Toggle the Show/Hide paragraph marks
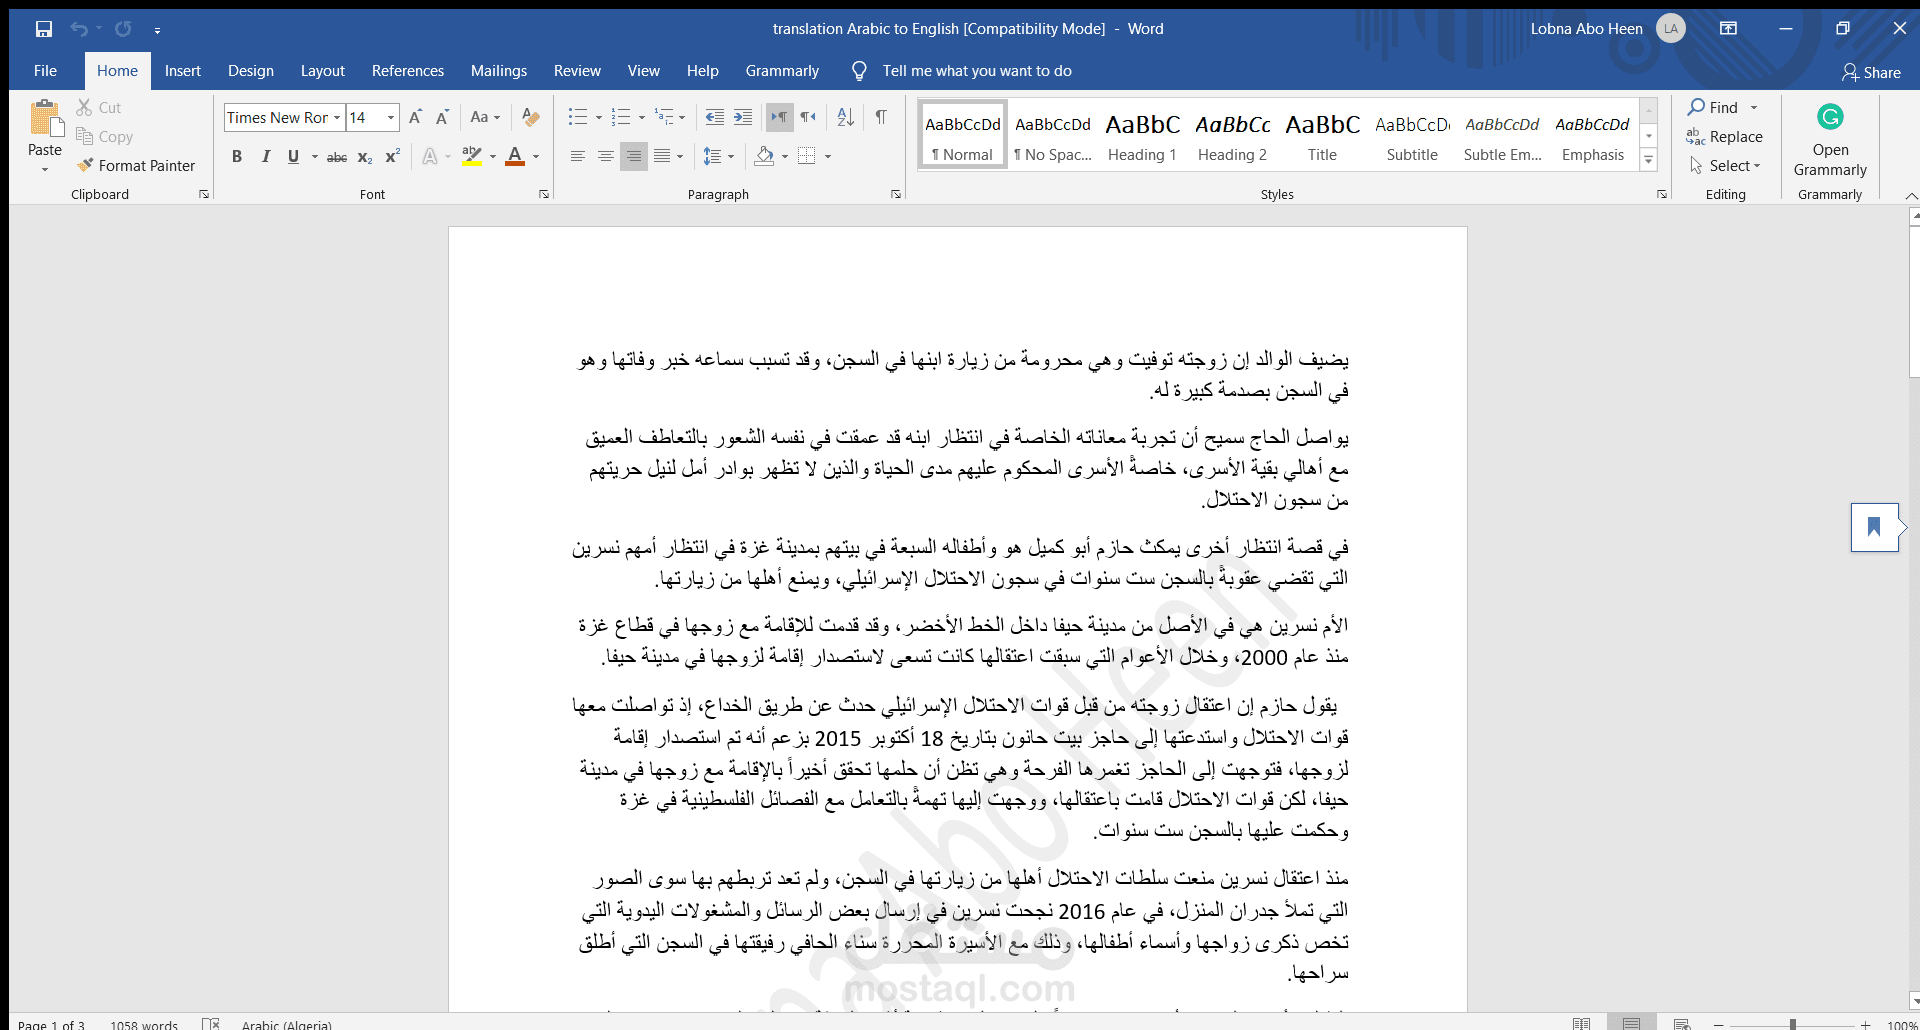This screenshot has width=1920, height=1030. 880,117
